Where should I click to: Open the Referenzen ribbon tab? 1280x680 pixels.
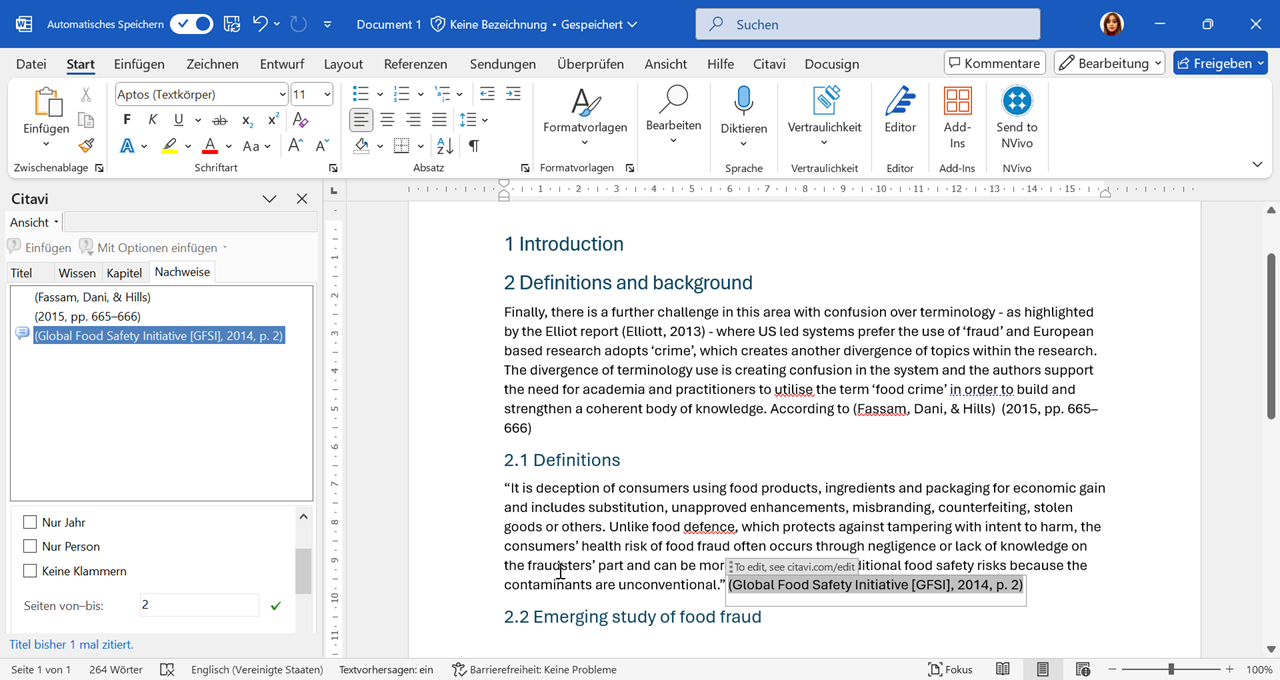click(415, 64)
